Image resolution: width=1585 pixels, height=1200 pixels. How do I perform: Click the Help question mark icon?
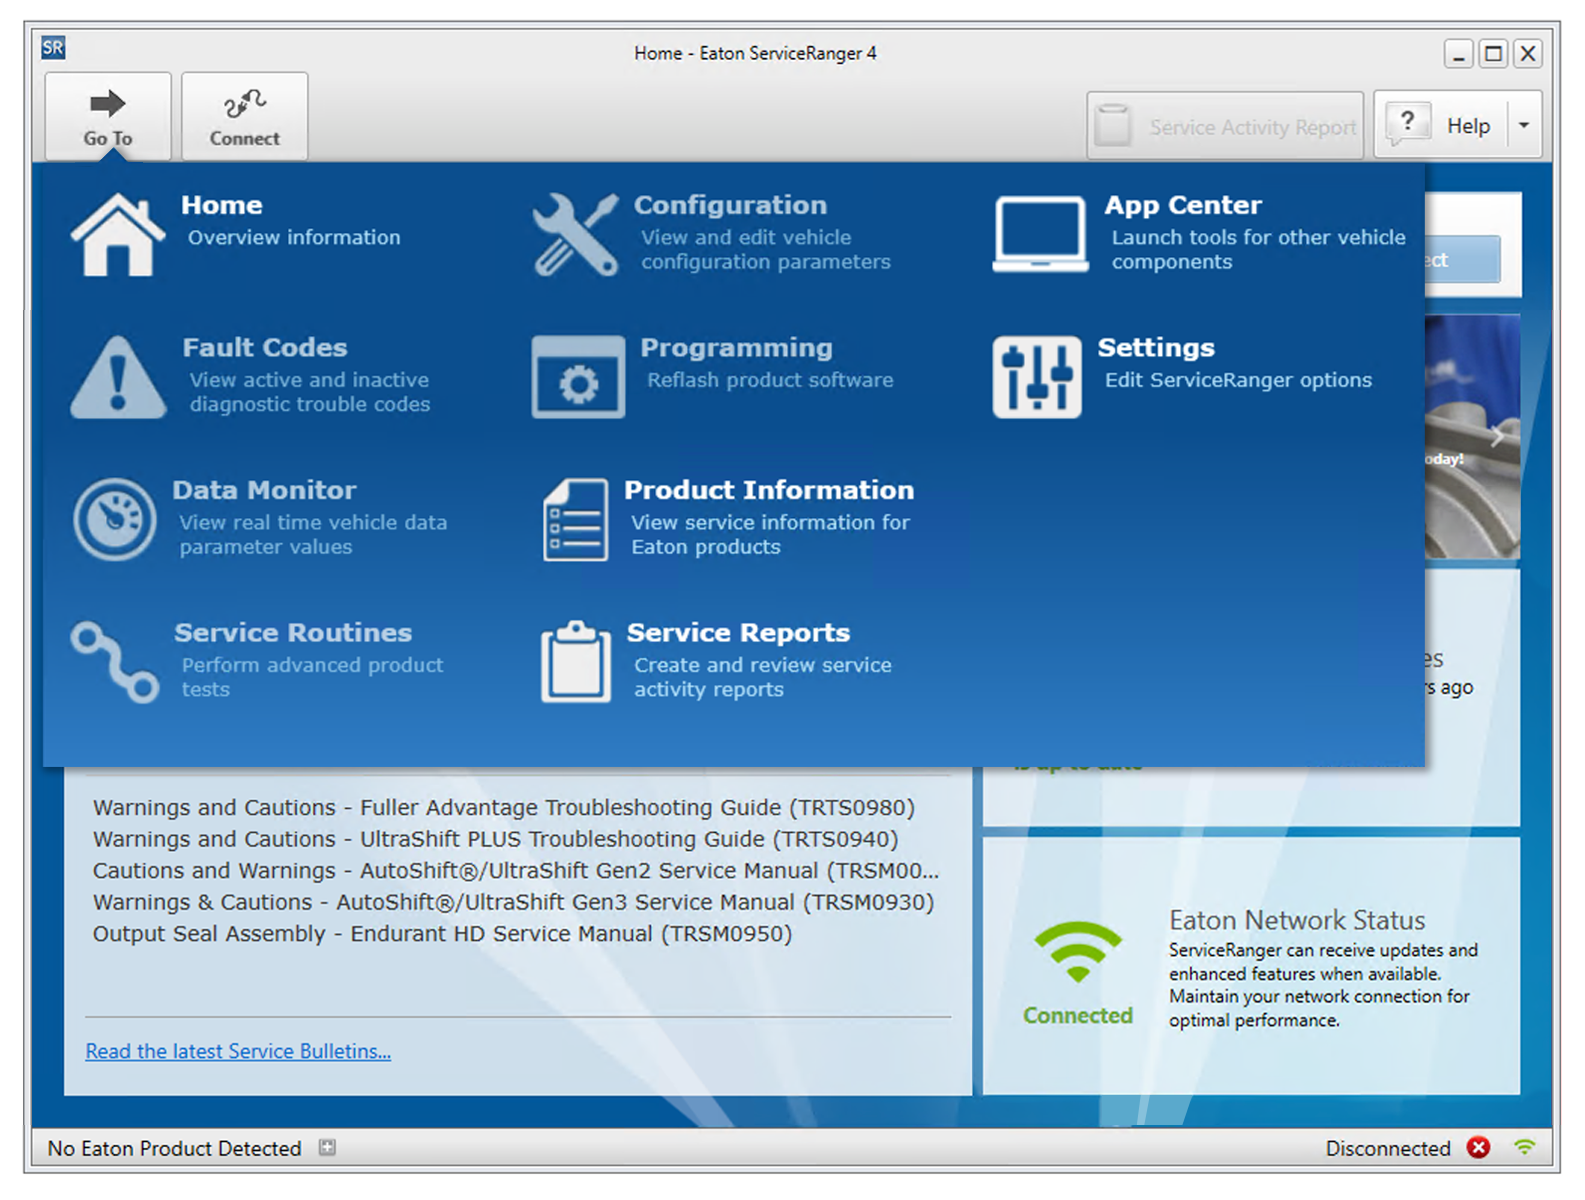tap(1408, 125)
